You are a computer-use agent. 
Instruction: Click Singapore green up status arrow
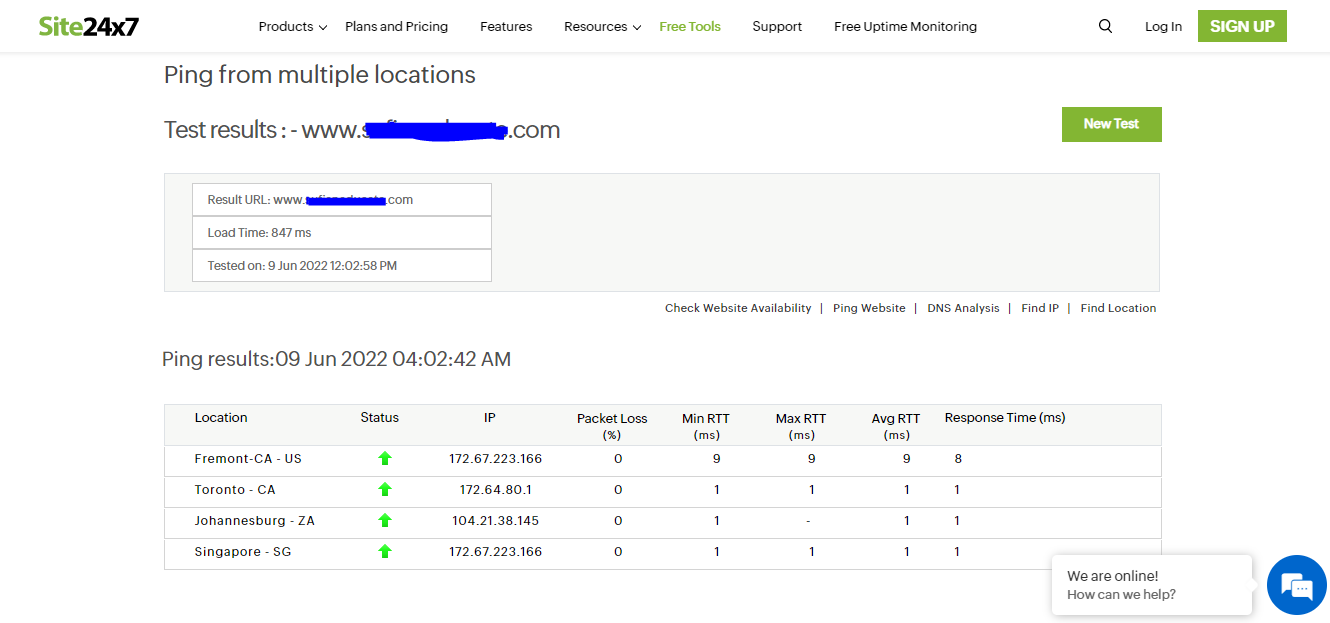click(x=385, y=552)
